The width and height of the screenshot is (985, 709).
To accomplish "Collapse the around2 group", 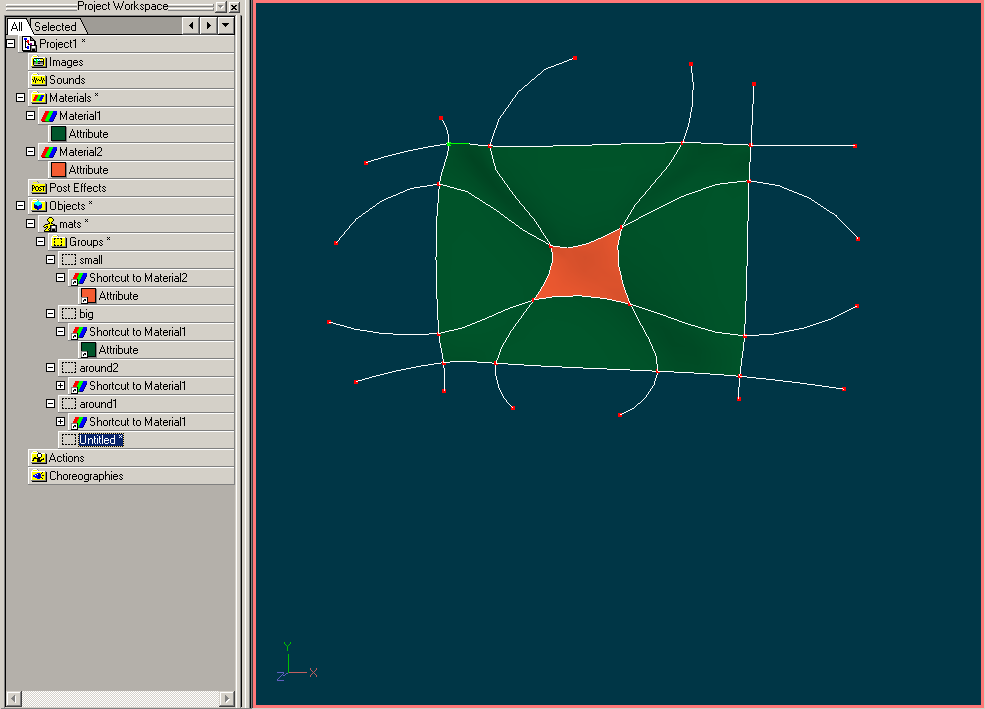I will coord(51,368).
